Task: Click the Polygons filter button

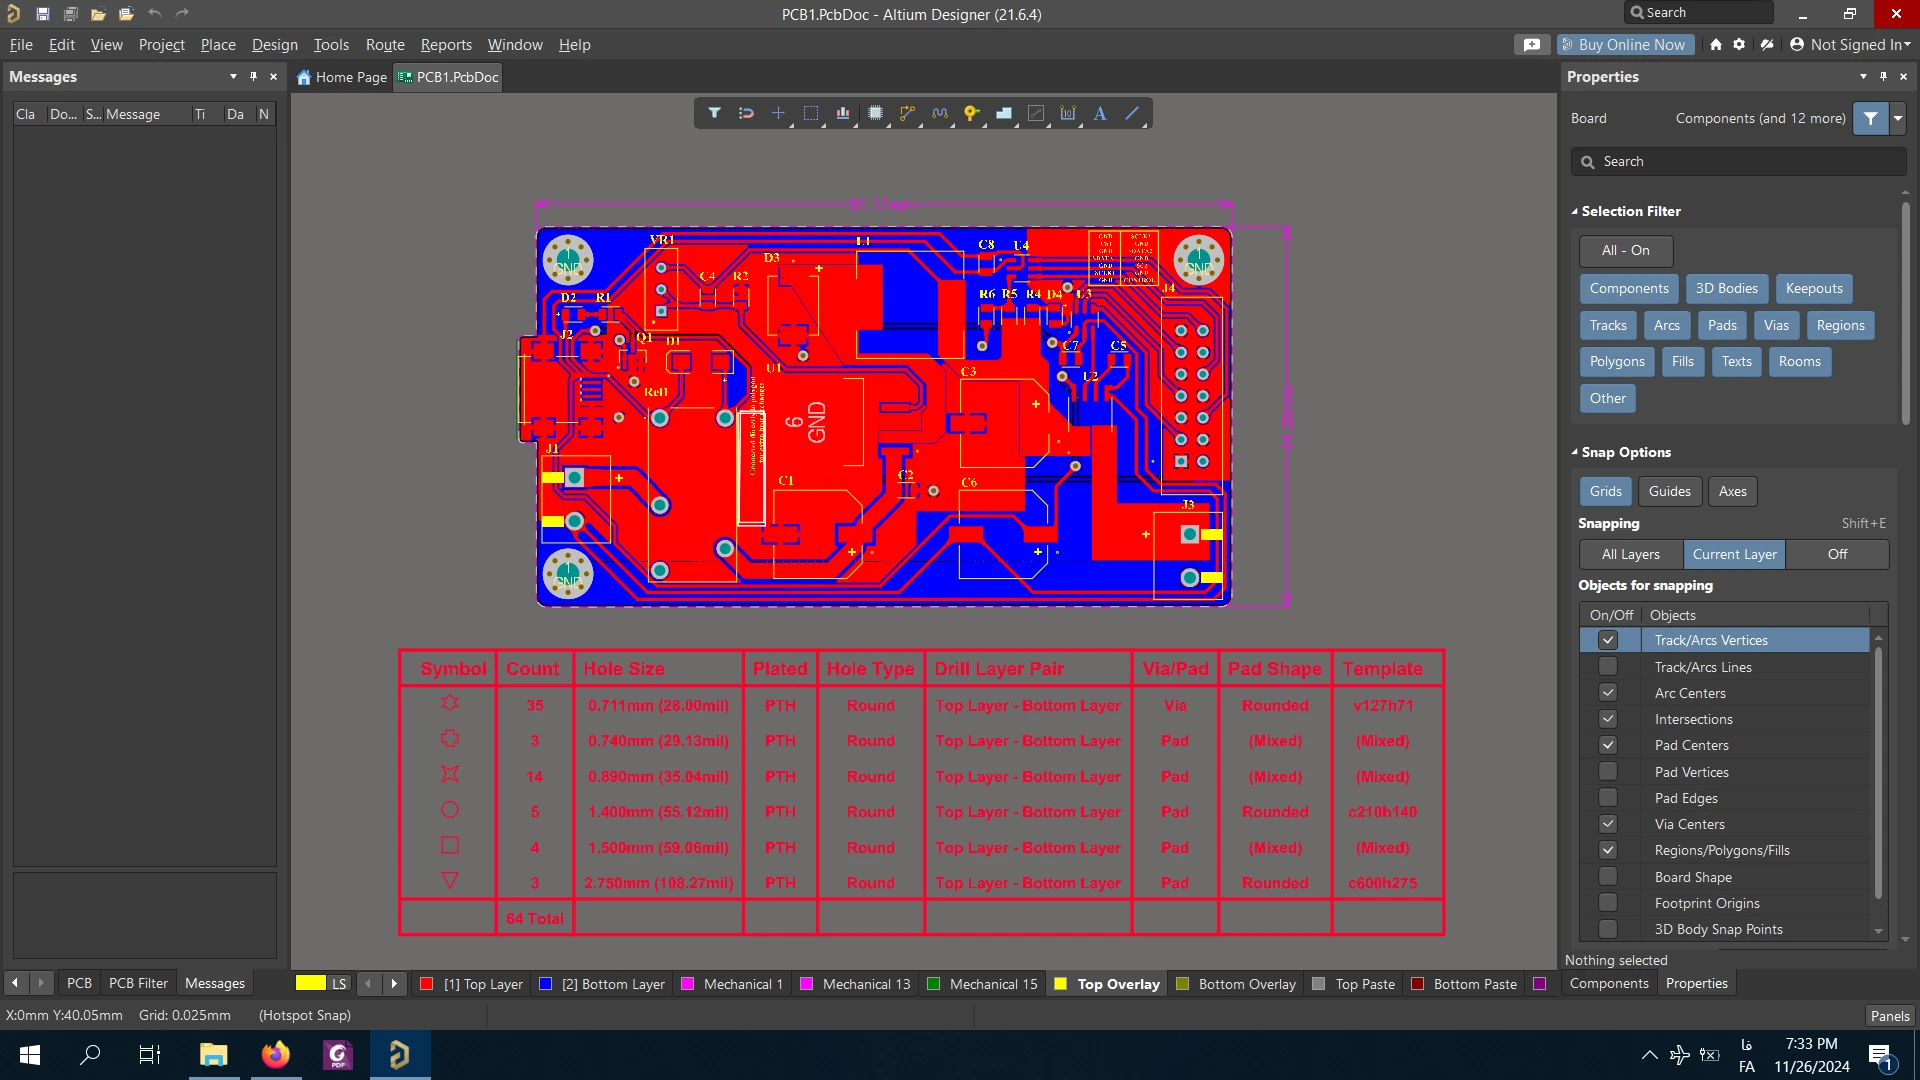Action: (1616, 361)
